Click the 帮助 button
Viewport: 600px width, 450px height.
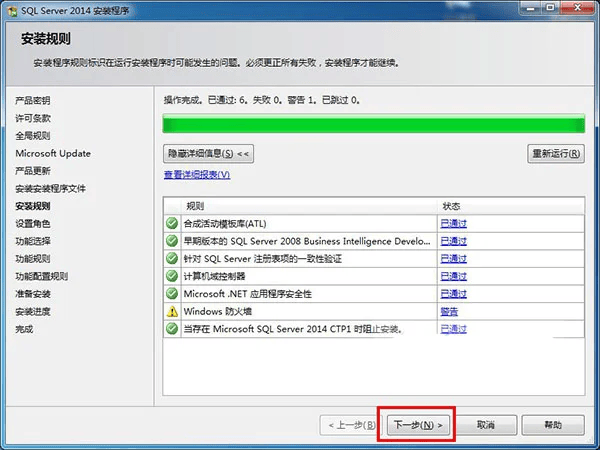point(553,425)
